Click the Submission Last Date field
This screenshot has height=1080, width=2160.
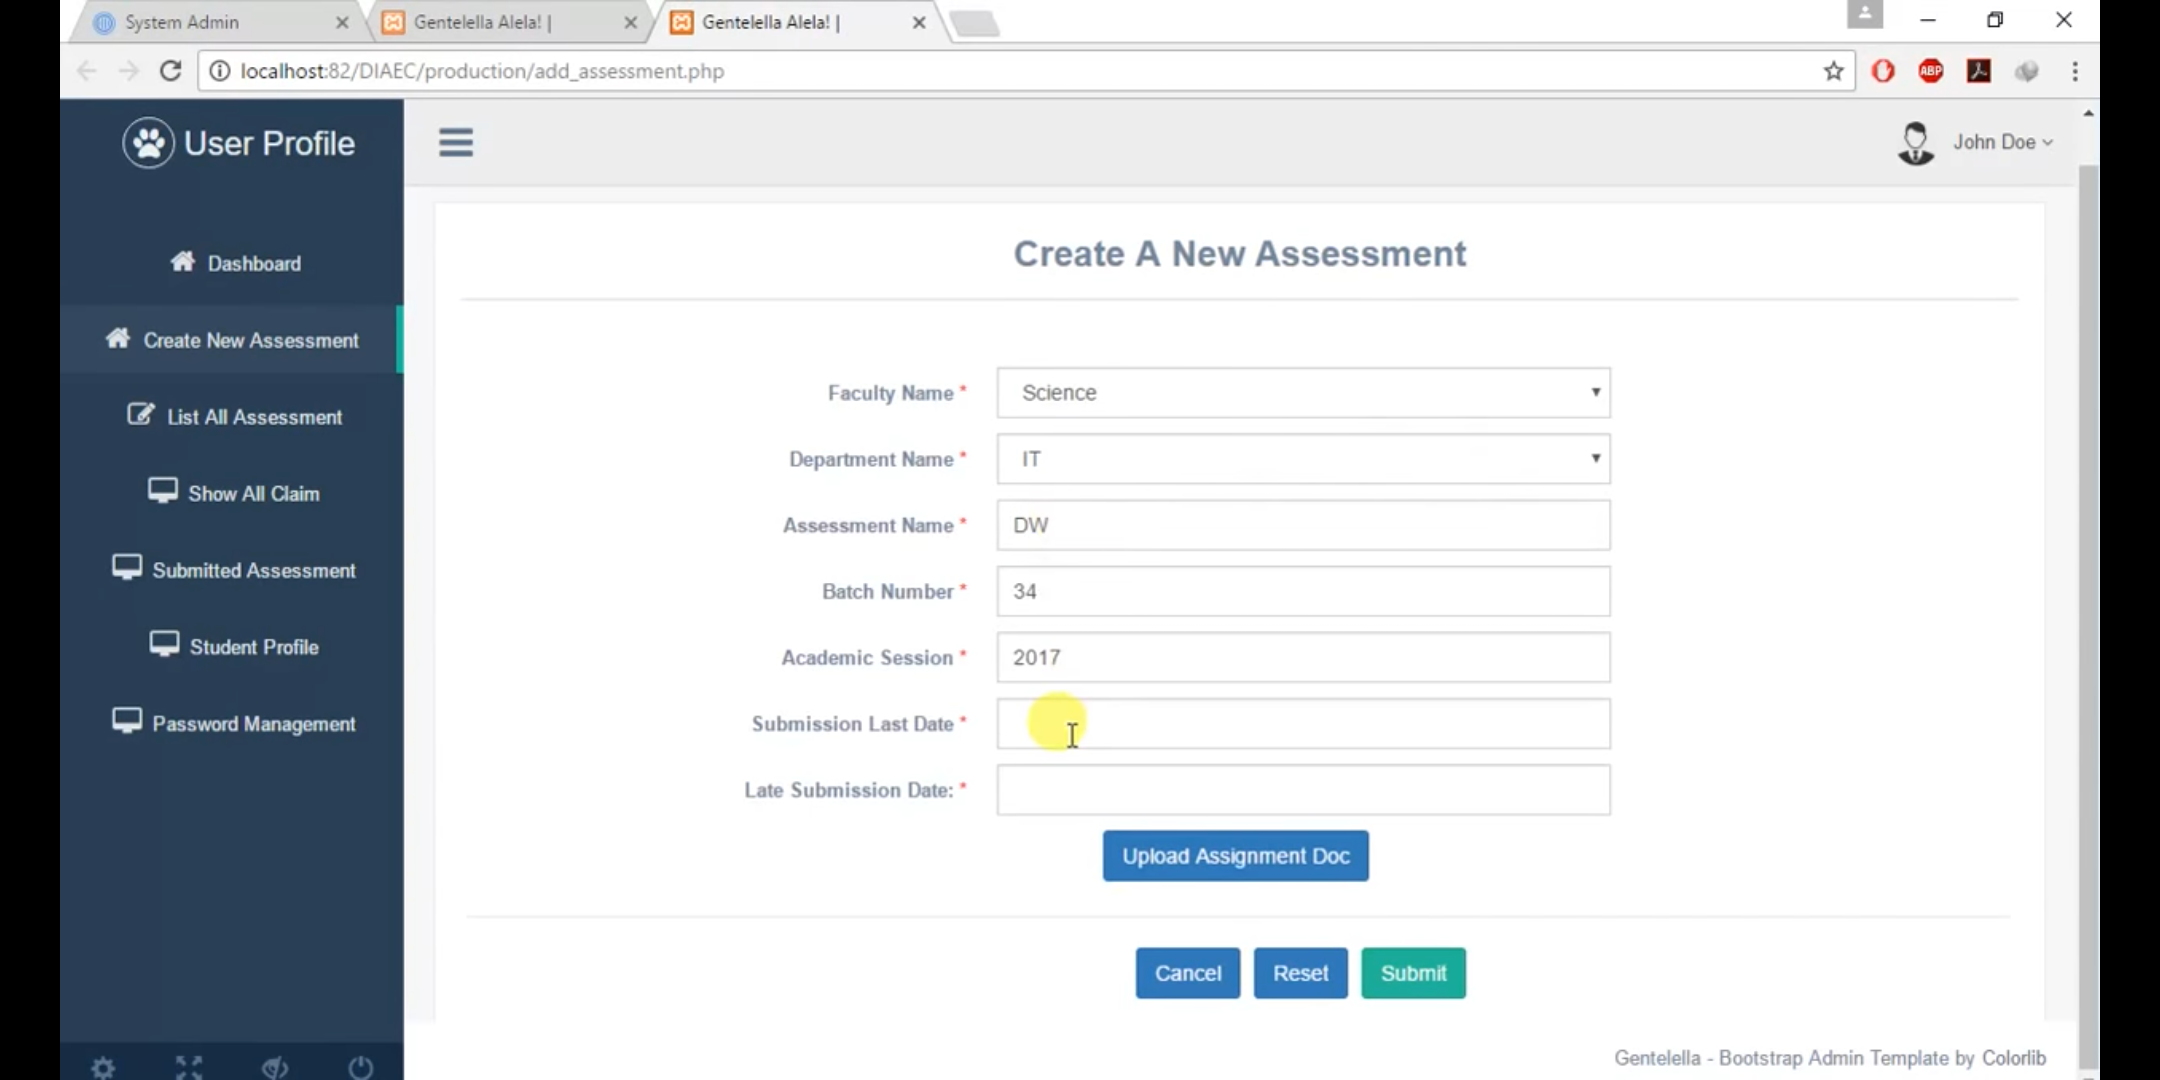pyautogui.click(x=1303, y=724)
